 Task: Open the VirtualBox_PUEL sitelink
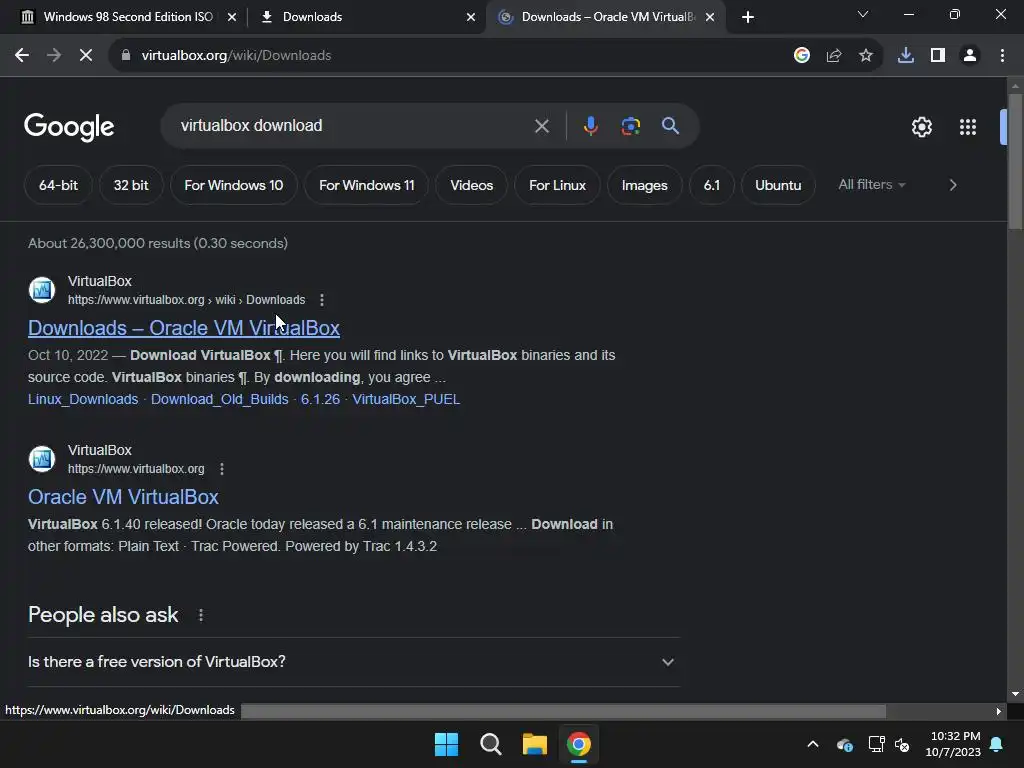pos(406,399)
